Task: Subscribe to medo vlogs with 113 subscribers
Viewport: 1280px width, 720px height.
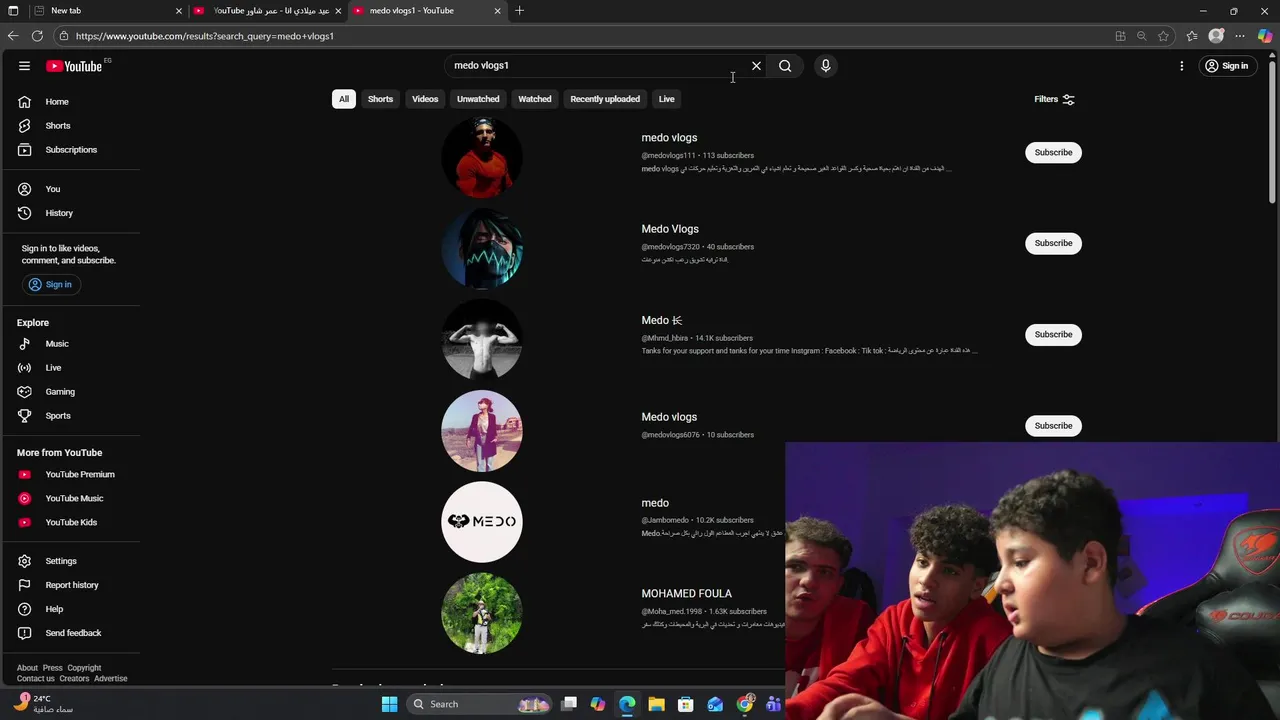Action: tap(1053, 152)
